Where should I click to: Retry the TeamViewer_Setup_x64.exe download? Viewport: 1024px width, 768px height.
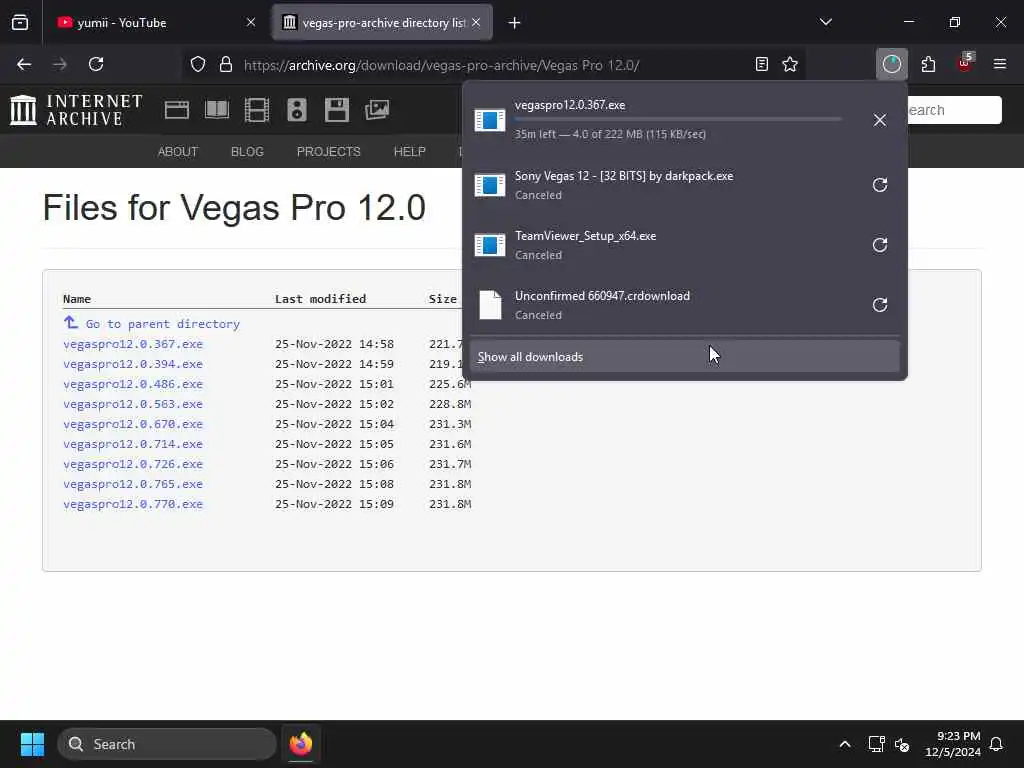(880, 245)
